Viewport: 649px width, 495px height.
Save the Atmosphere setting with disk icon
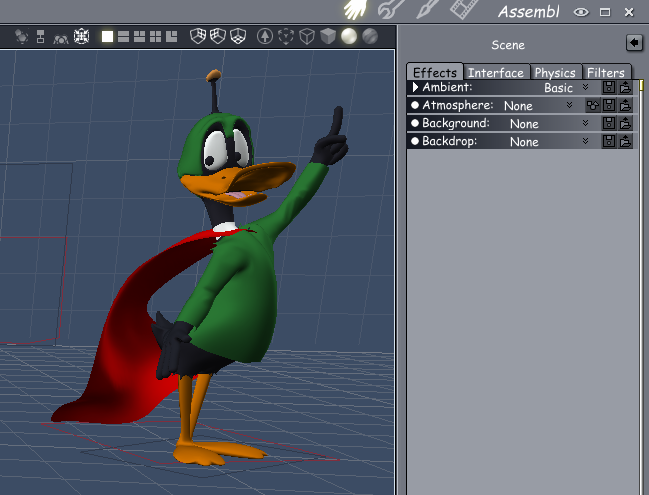coord(609,105)
